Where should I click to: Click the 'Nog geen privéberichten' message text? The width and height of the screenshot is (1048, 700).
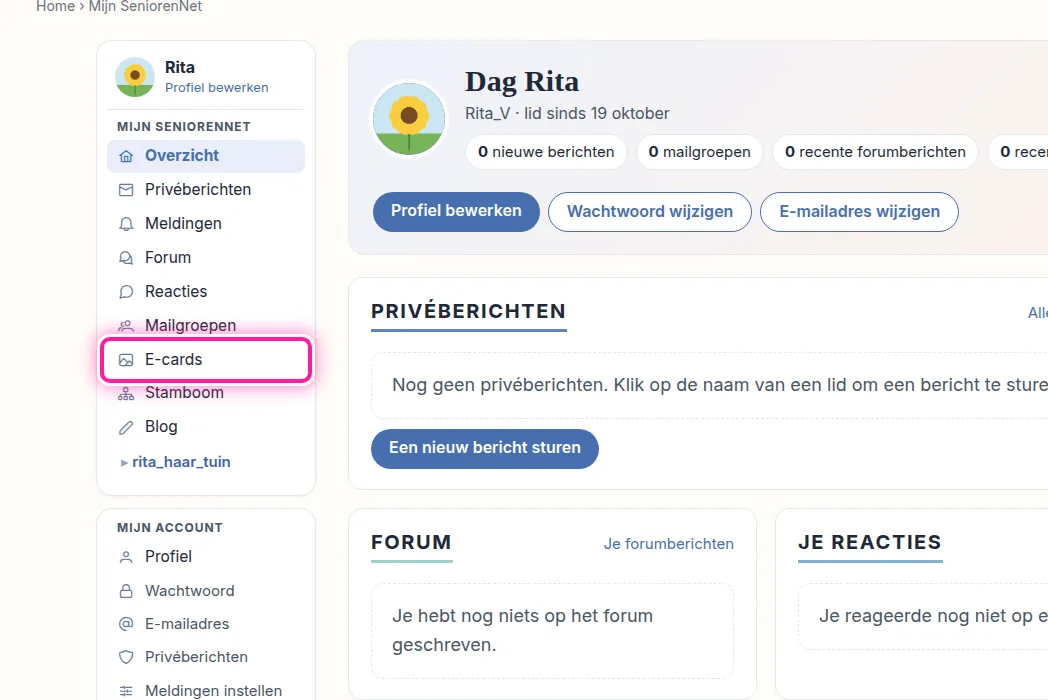coord(720,385)
